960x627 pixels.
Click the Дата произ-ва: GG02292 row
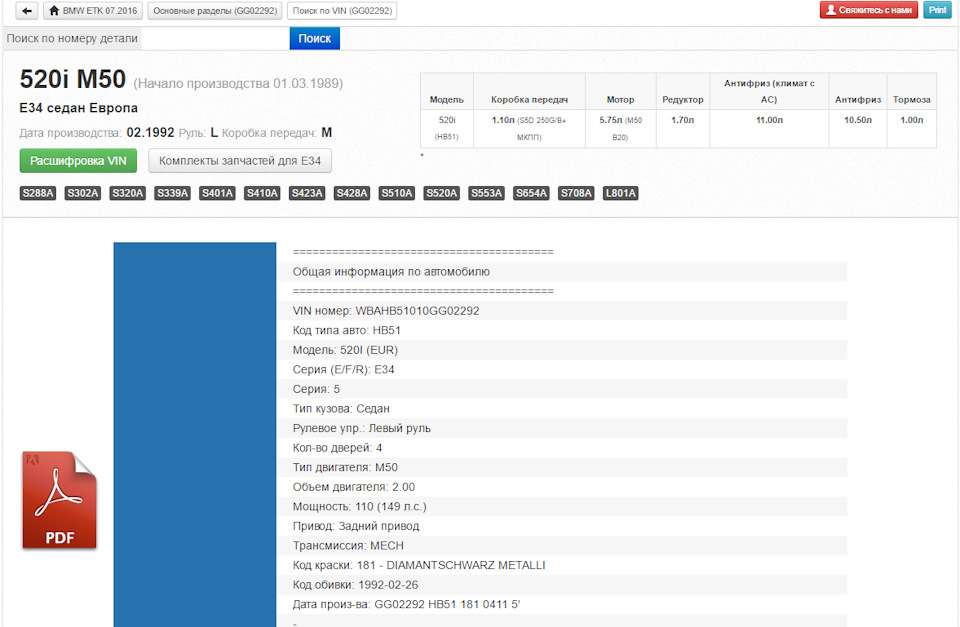[562, 604]
